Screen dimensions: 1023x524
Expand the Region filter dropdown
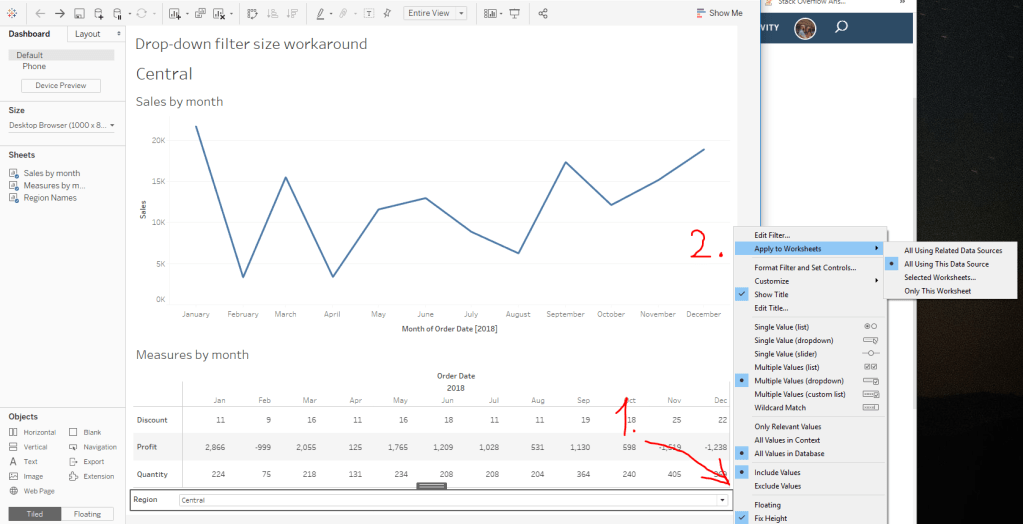(x=722, y=499)
